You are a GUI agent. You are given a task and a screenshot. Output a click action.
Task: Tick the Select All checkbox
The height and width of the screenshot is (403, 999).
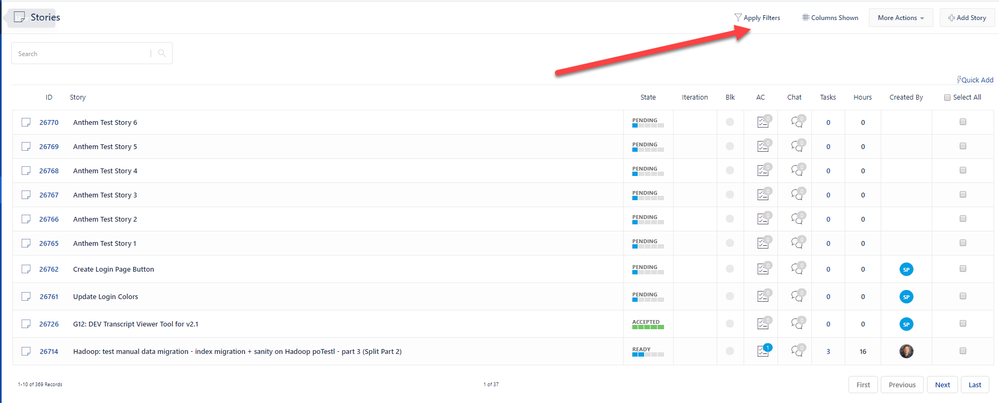tap(947, 97)
